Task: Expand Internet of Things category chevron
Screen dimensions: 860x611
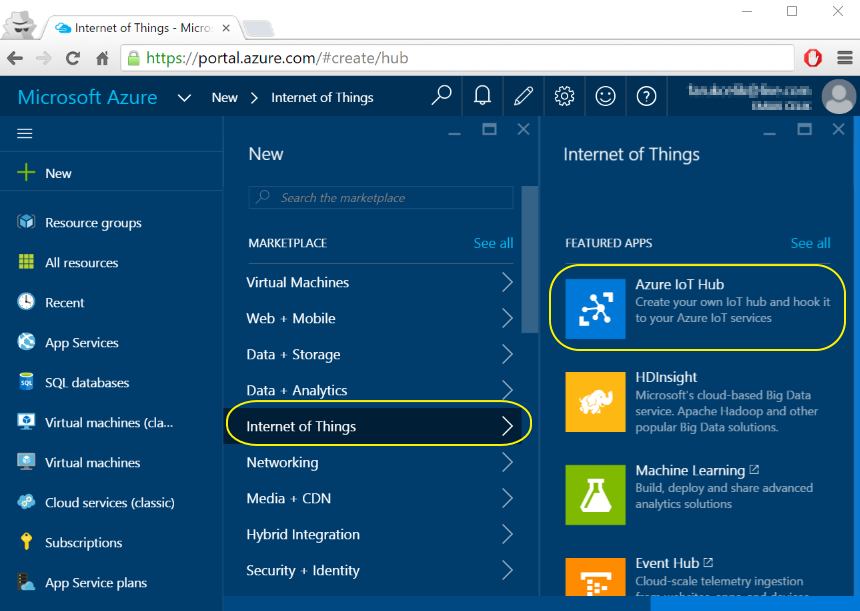Action: [x=507, y=426]
